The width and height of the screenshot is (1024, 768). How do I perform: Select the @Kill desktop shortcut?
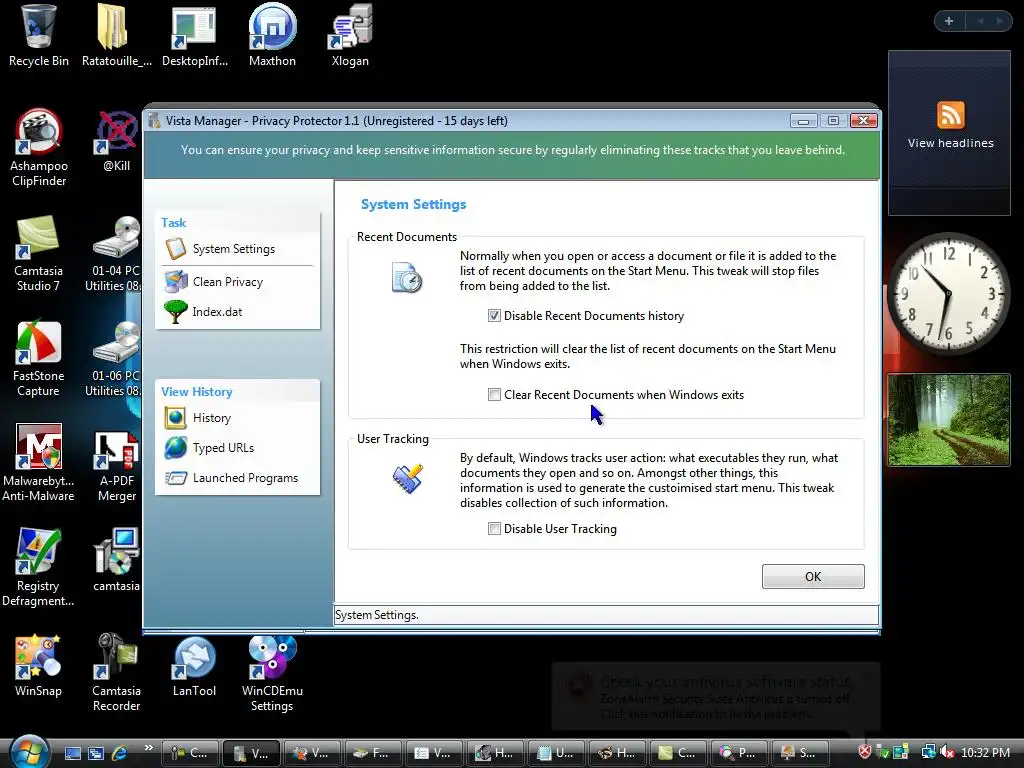[x=116, y=141]
